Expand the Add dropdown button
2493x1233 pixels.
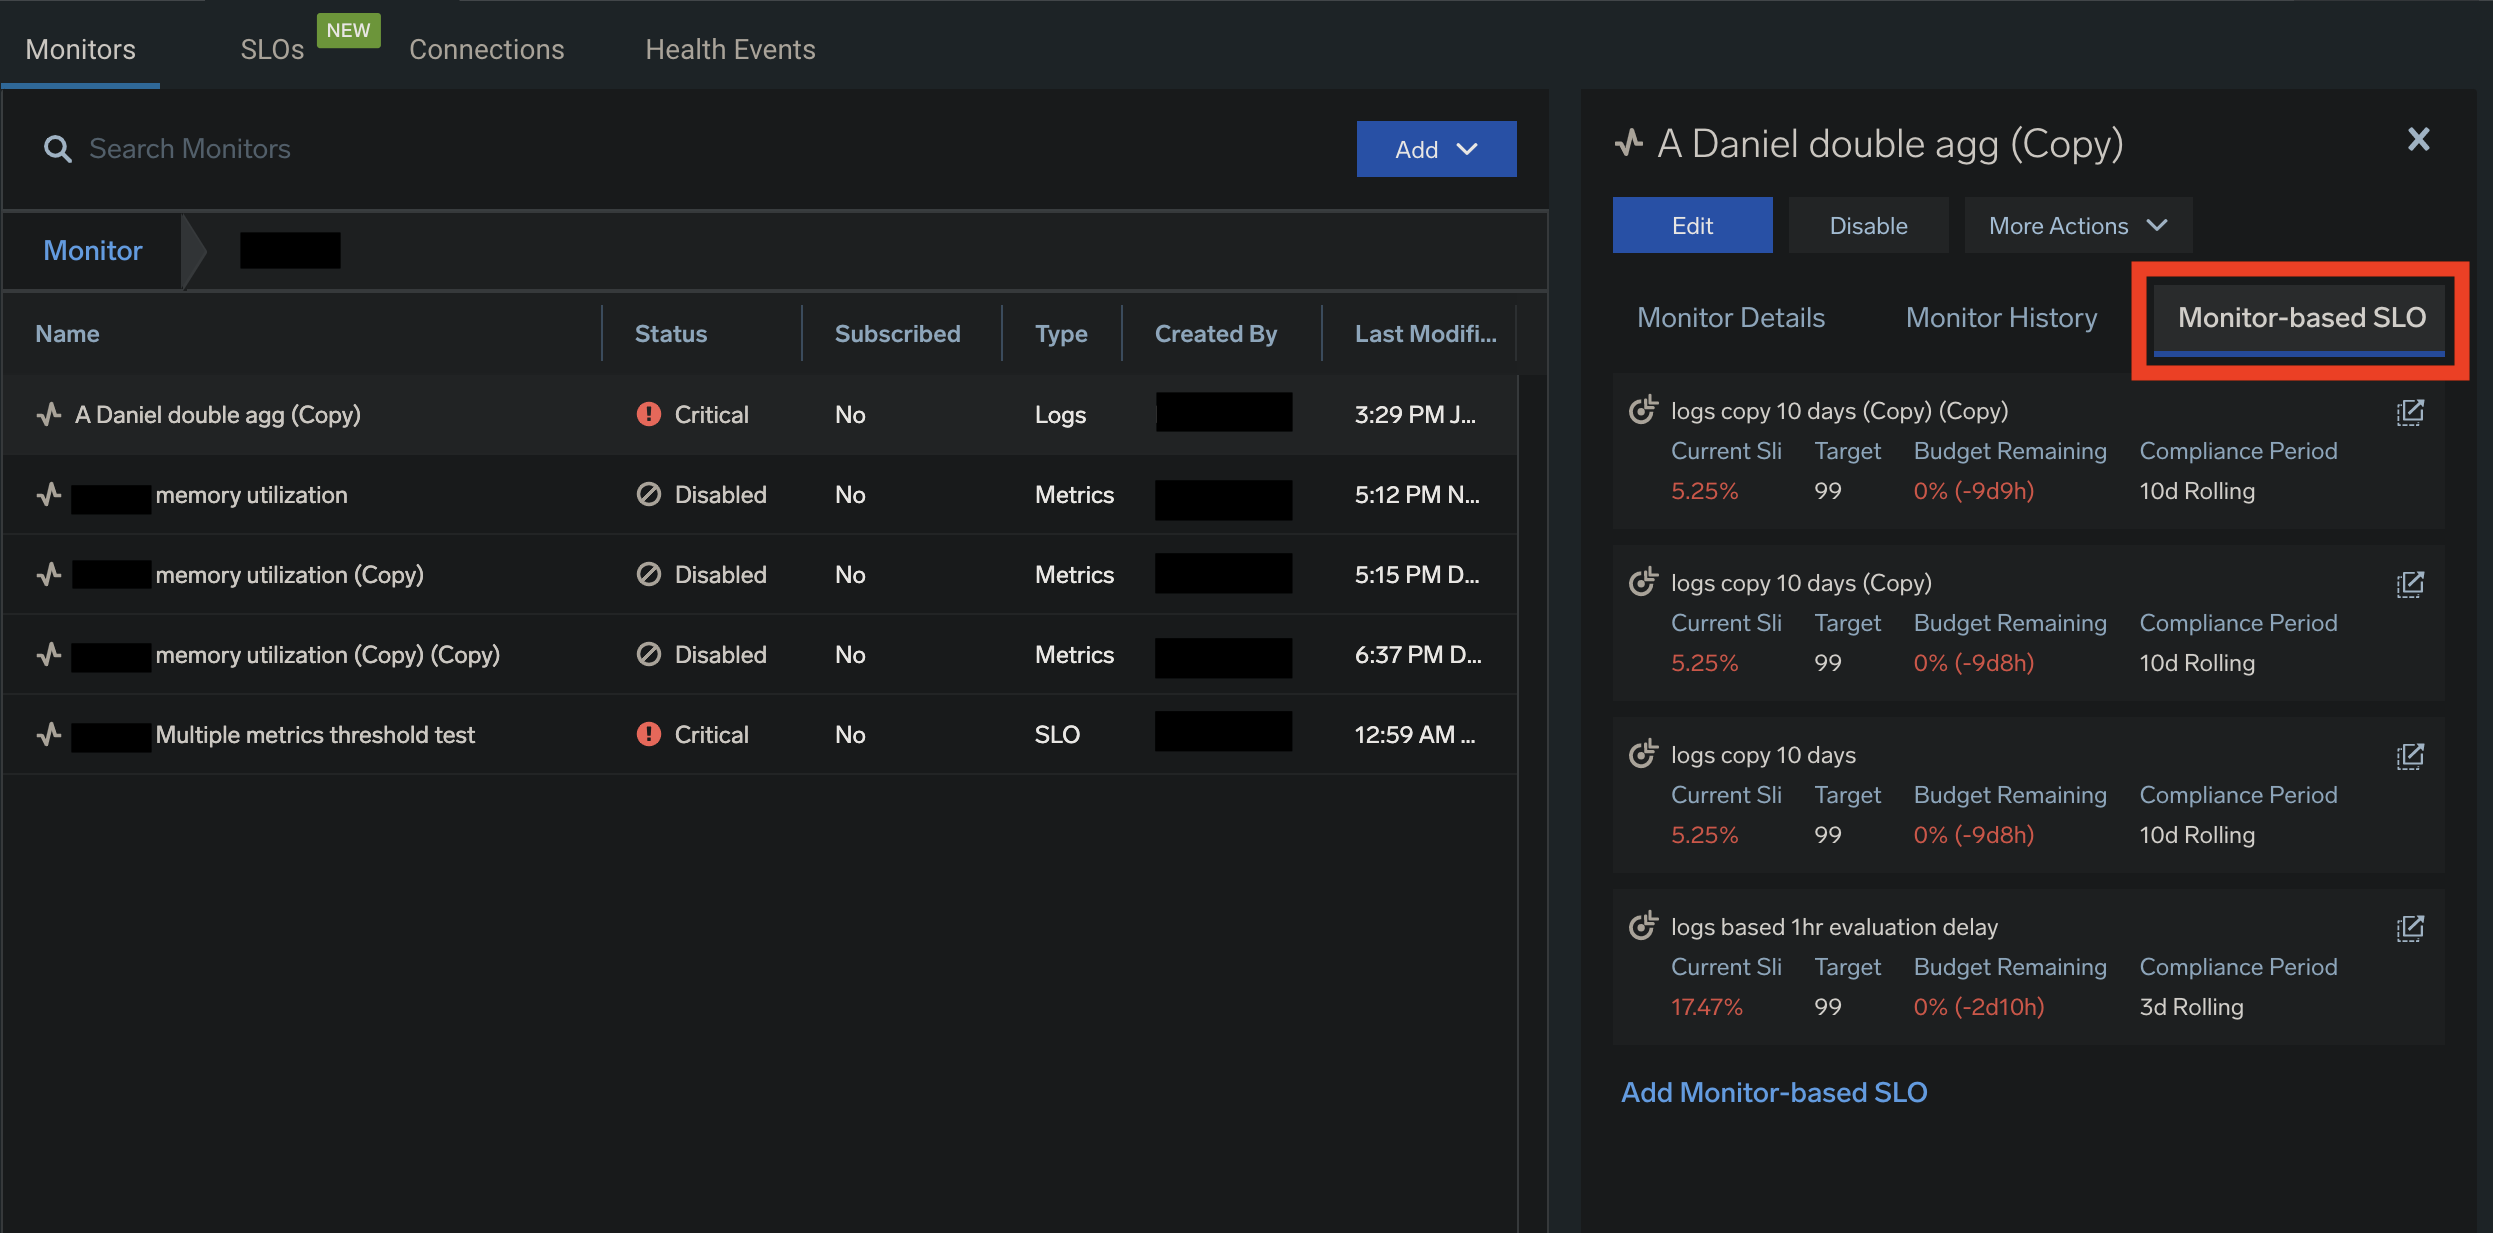pyautogui.click(x=1435, y=149)
